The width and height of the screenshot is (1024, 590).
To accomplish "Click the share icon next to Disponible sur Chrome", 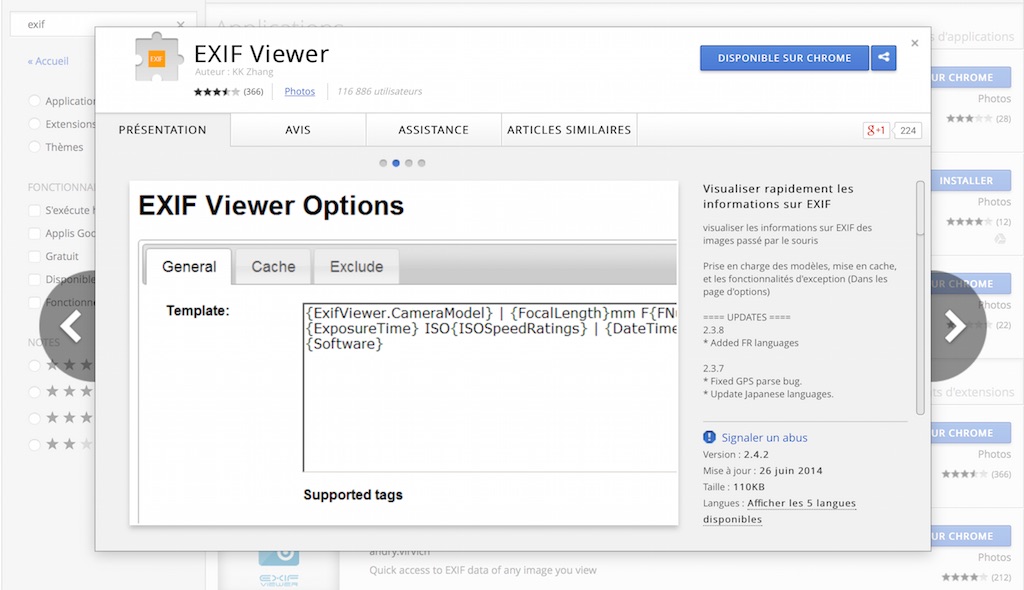I will (x=883, y=57).
